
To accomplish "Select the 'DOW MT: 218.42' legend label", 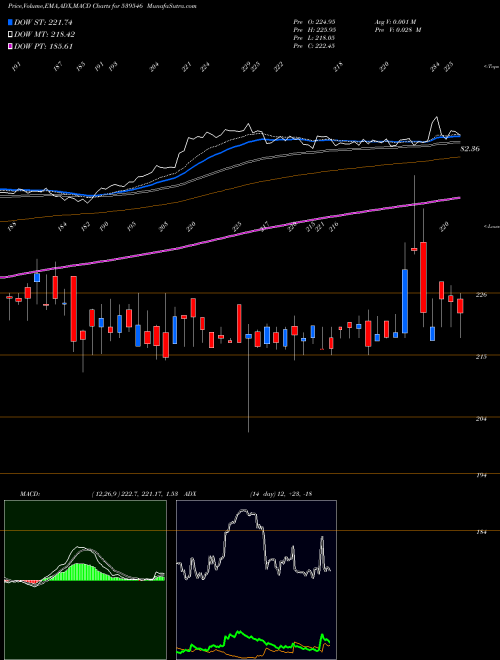I will (45, 34).
